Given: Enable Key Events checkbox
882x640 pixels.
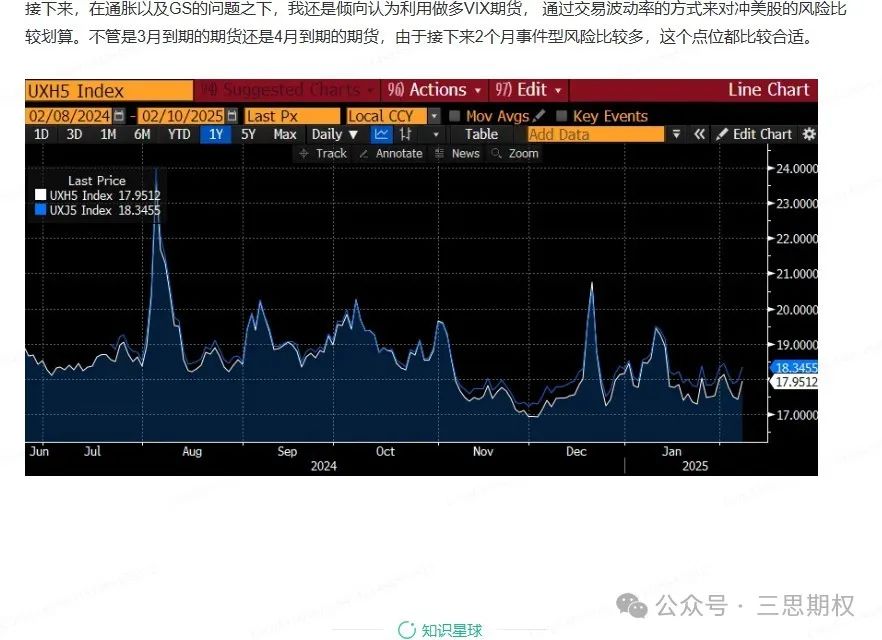Looking at the screenshot, I should tap(561, 116).
